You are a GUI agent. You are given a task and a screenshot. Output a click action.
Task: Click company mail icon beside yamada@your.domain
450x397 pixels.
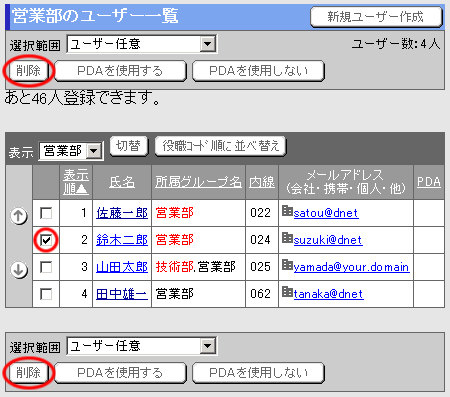coord(287,265)
